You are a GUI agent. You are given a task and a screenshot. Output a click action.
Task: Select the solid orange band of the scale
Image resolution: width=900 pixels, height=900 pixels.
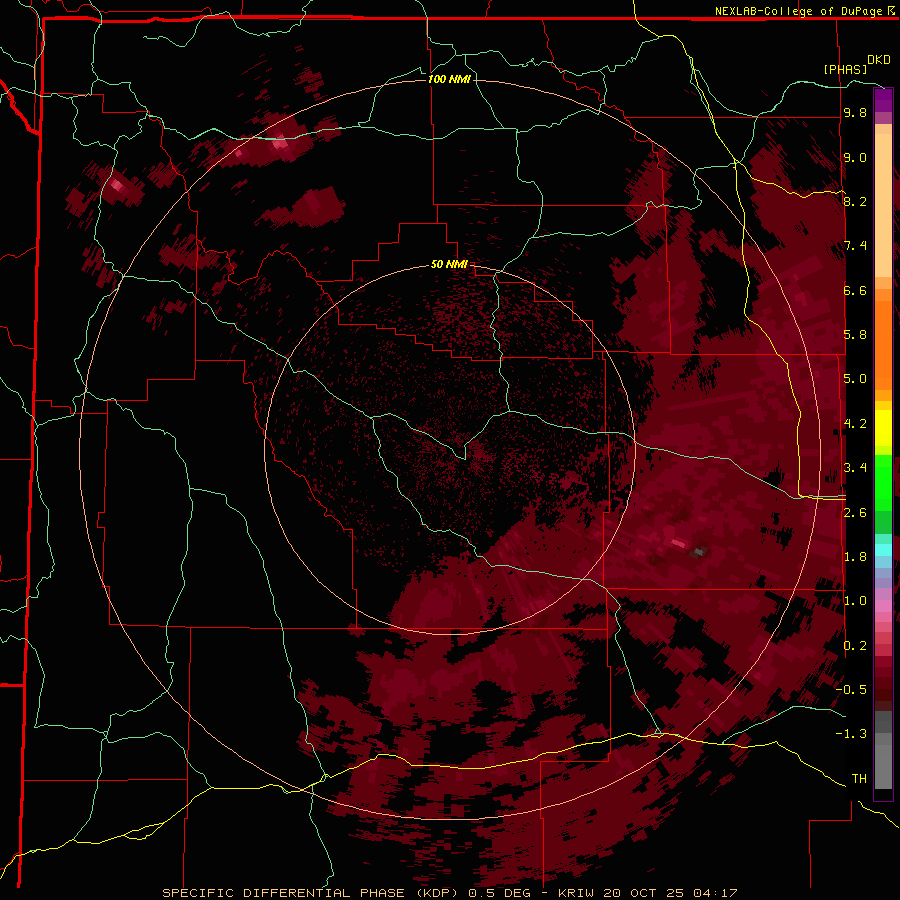[883, 344]
